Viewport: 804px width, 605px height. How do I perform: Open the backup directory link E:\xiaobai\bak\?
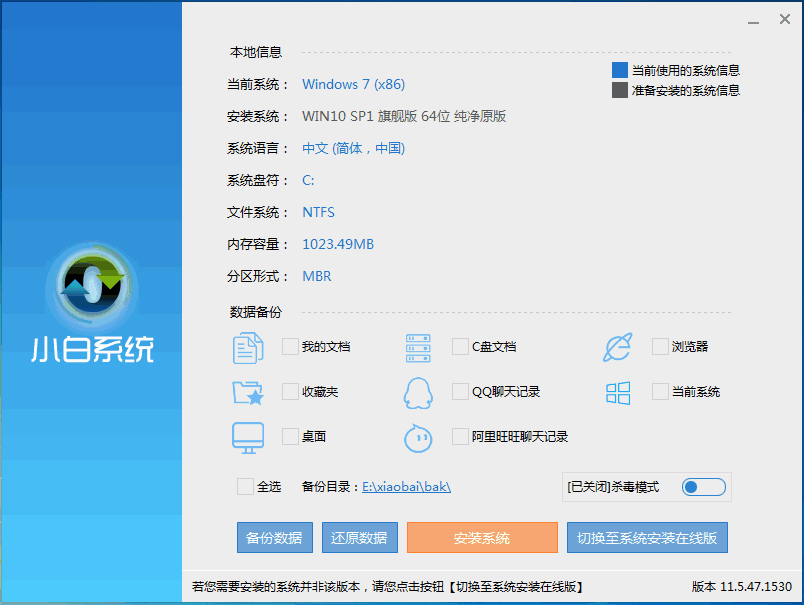[x=406, y=487]
